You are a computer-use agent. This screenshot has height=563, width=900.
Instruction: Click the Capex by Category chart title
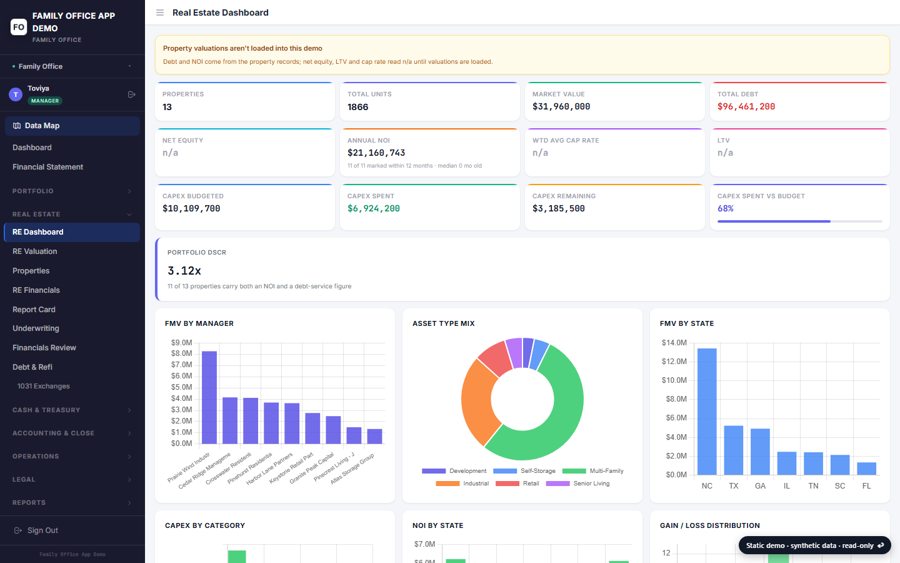coord(205,526)
